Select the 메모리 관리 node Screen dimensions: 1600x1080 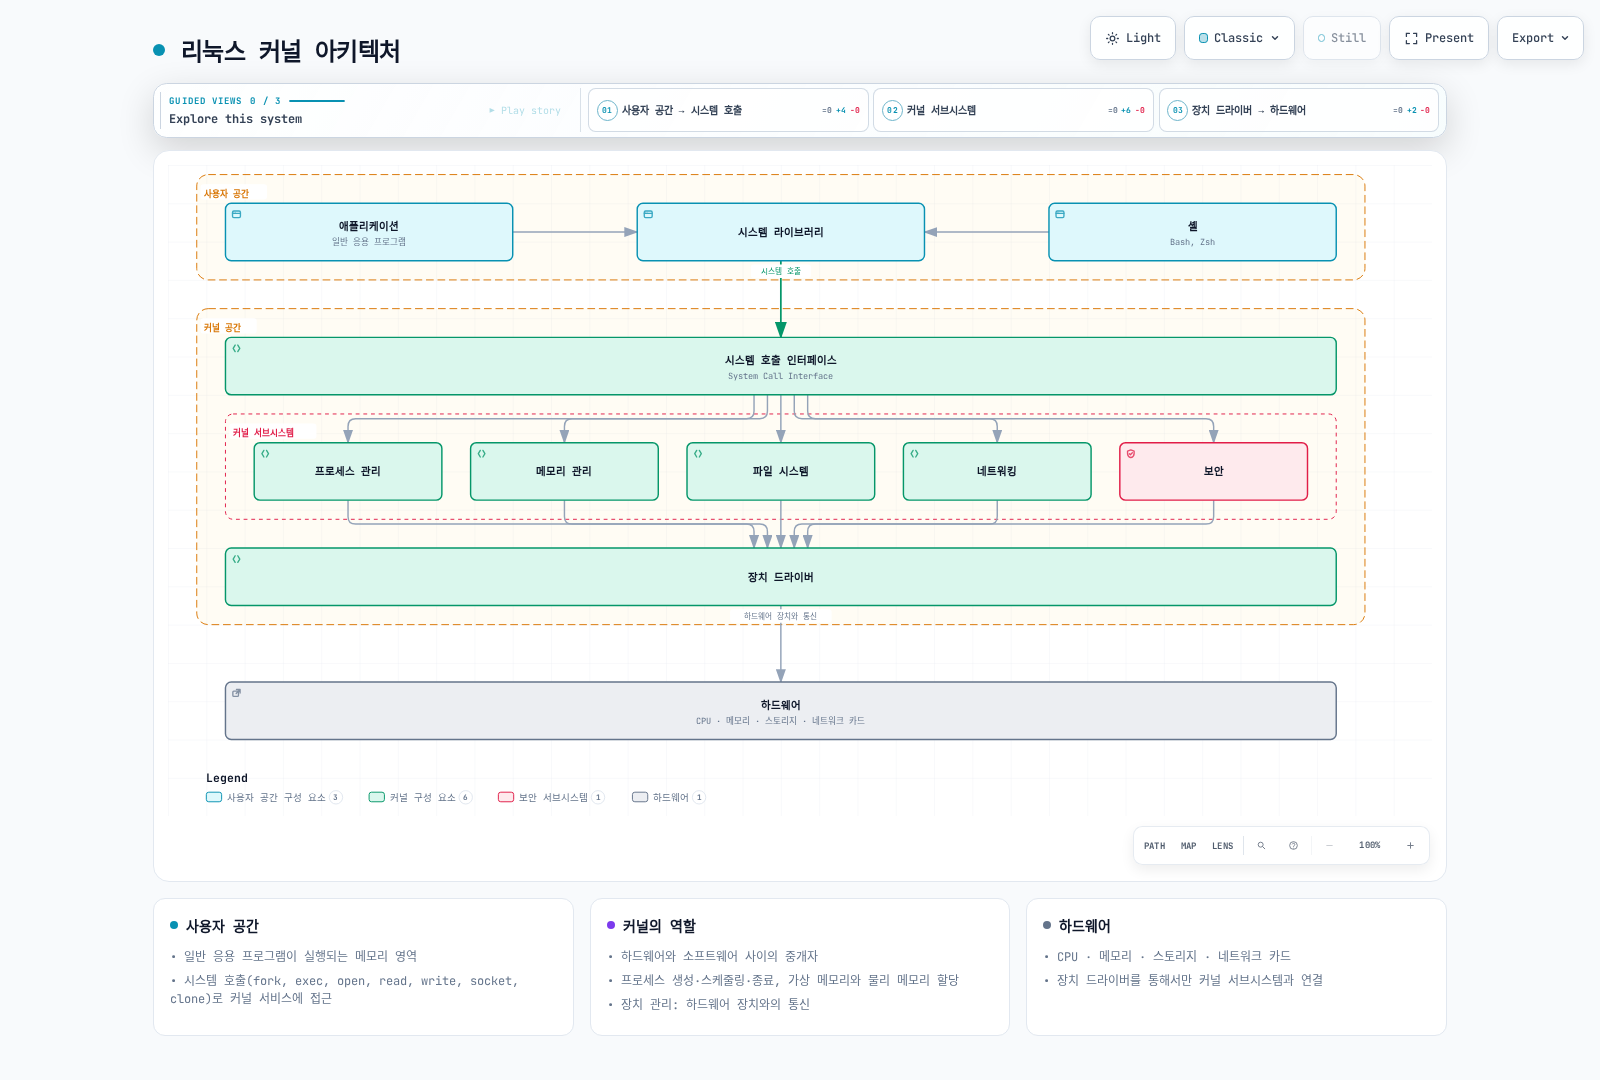pyautogui.click(x=564, y=471)
